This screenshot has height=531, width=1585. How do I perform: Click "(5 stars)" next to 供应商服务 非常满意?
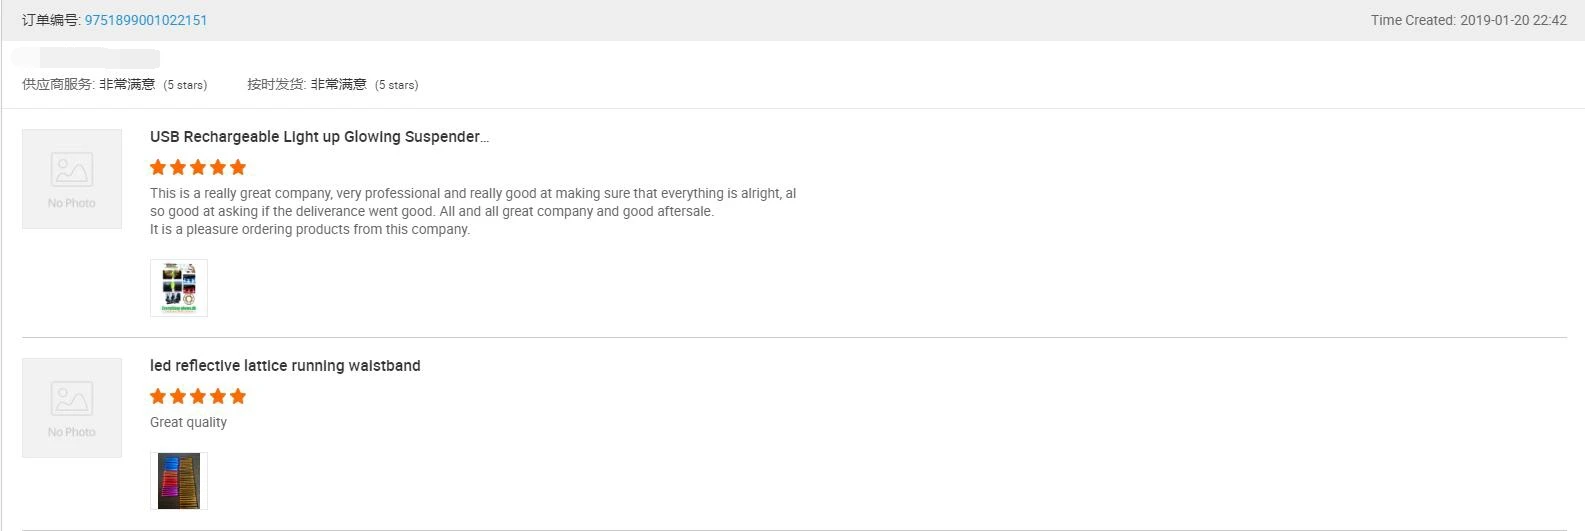click(185, 85)
